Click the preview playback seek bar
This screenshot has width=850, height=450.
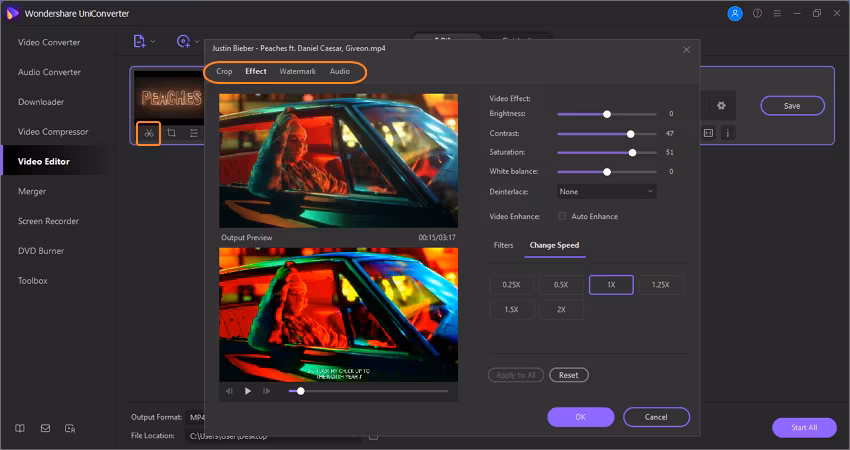[369, 391]
